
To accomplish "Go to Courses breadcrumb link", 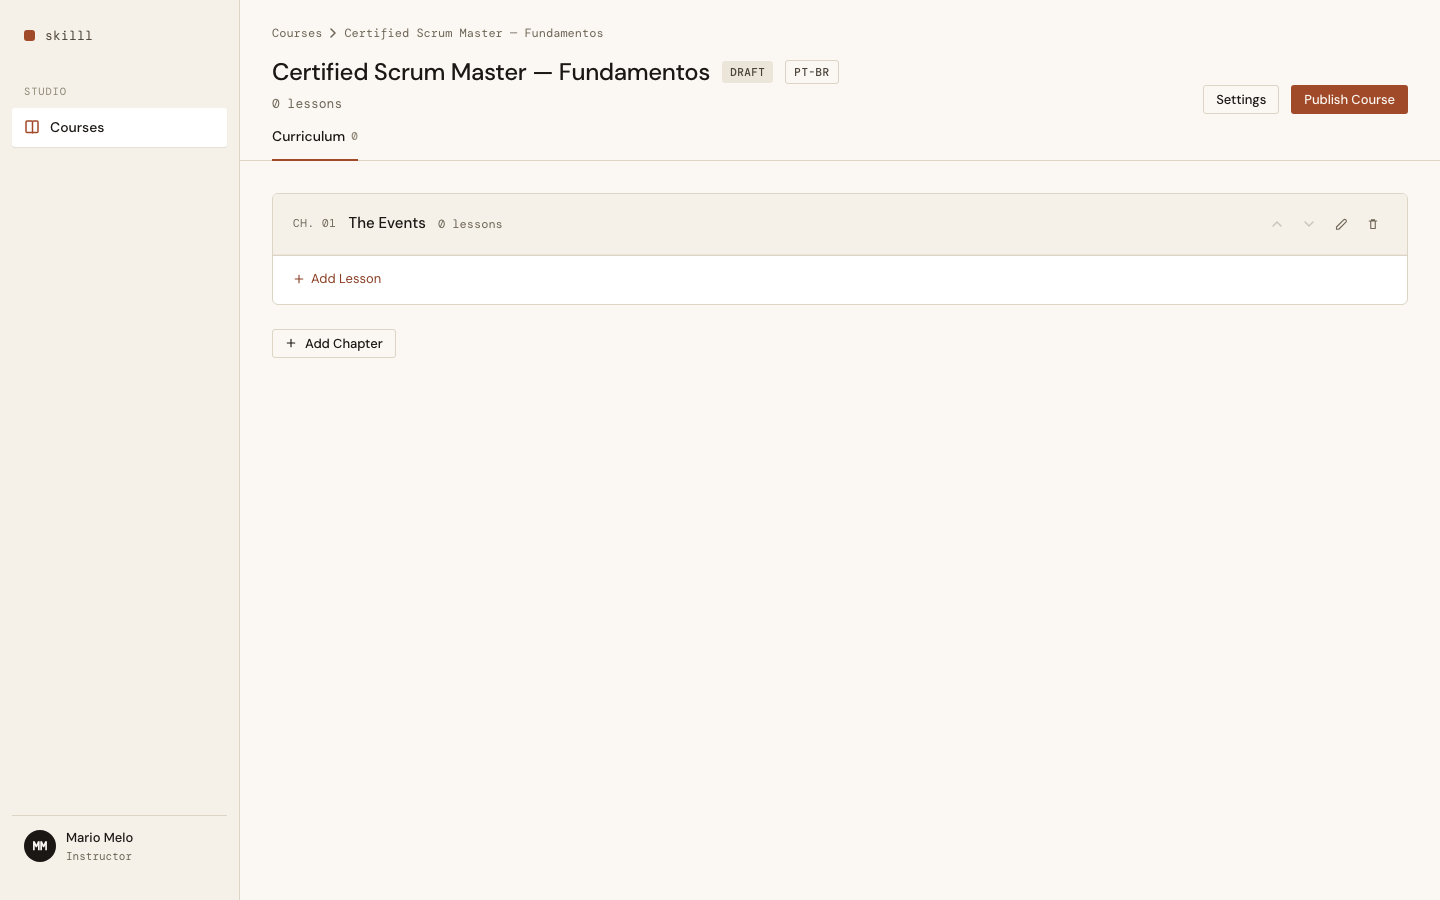I will pyautogui.click(x=297, y=33).
